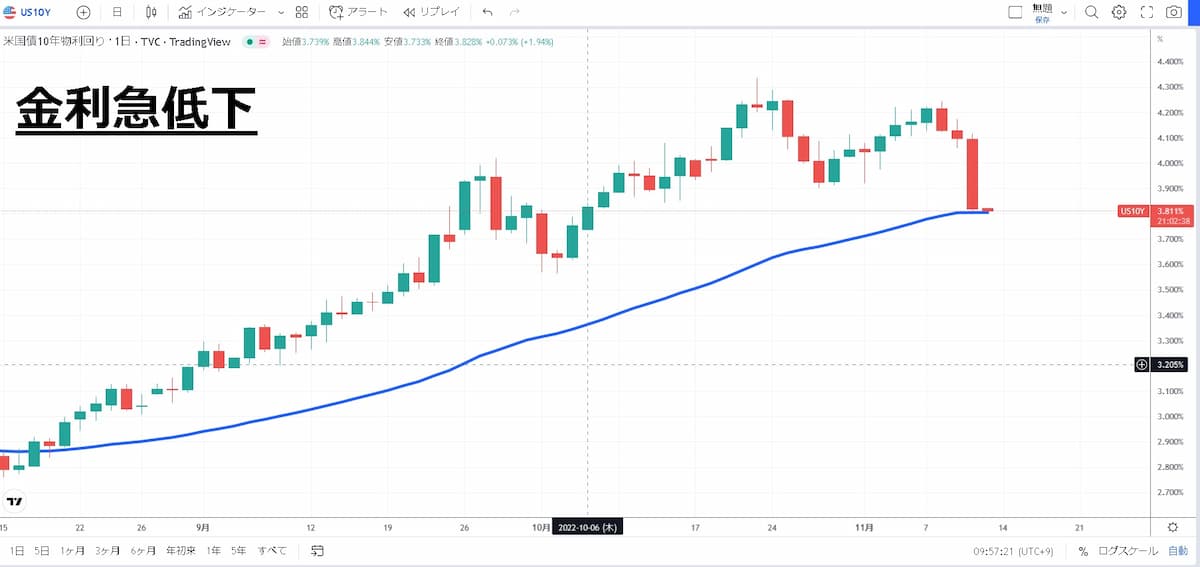Toggle the percent scale at bottom right
This screenshot has height=567, width=1200.
point(1083,551)
